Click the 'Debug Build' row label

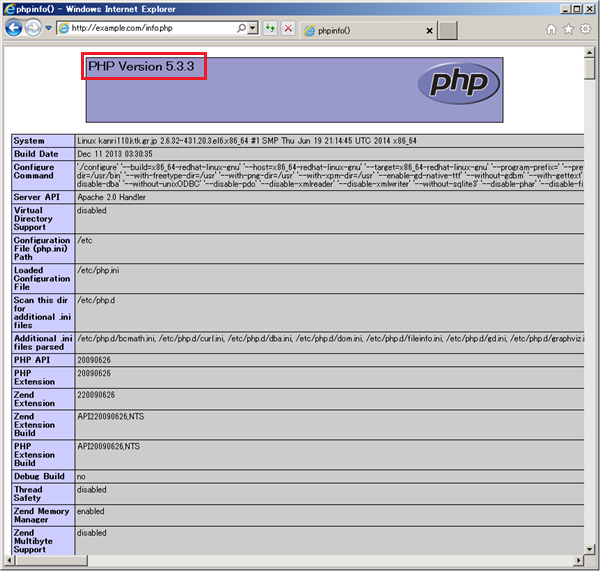[x=39, y=476]
